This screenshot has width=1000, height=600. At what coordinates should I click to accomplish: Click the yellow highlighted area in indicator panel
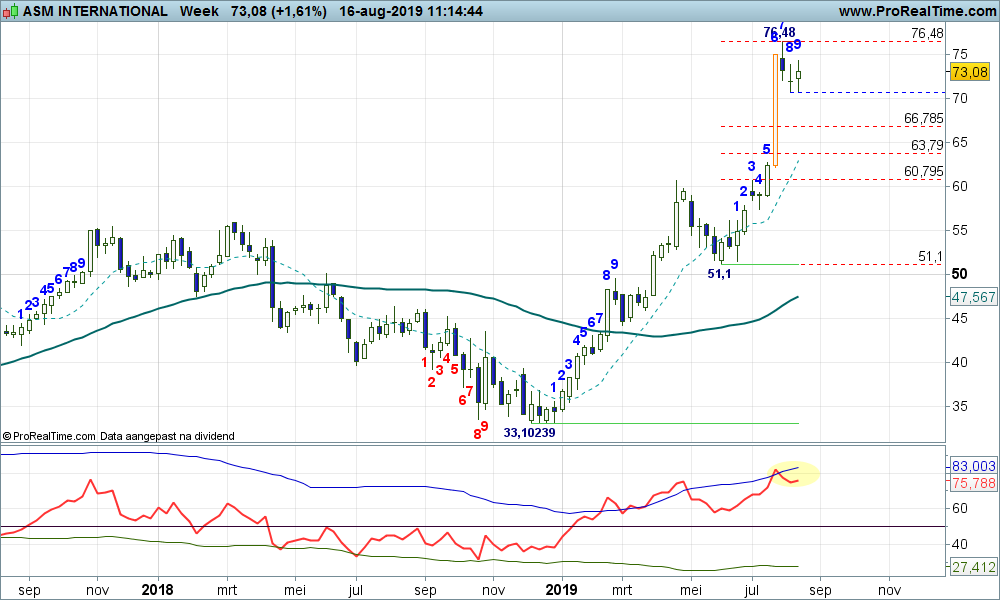[x=794, y=474]
